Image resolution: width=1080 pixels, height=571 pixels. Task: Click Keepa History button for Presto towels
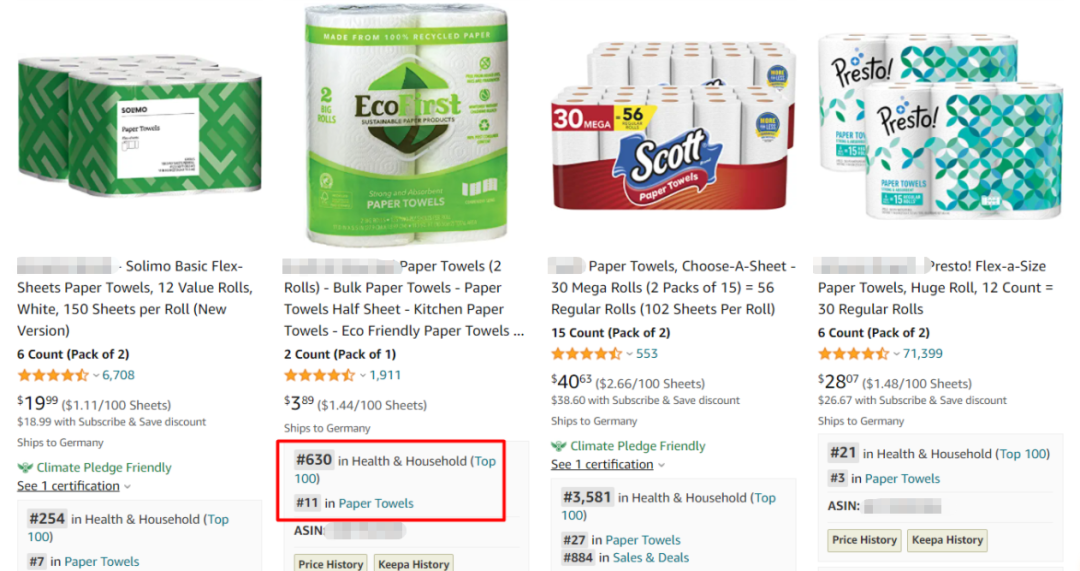pos(945,540)
